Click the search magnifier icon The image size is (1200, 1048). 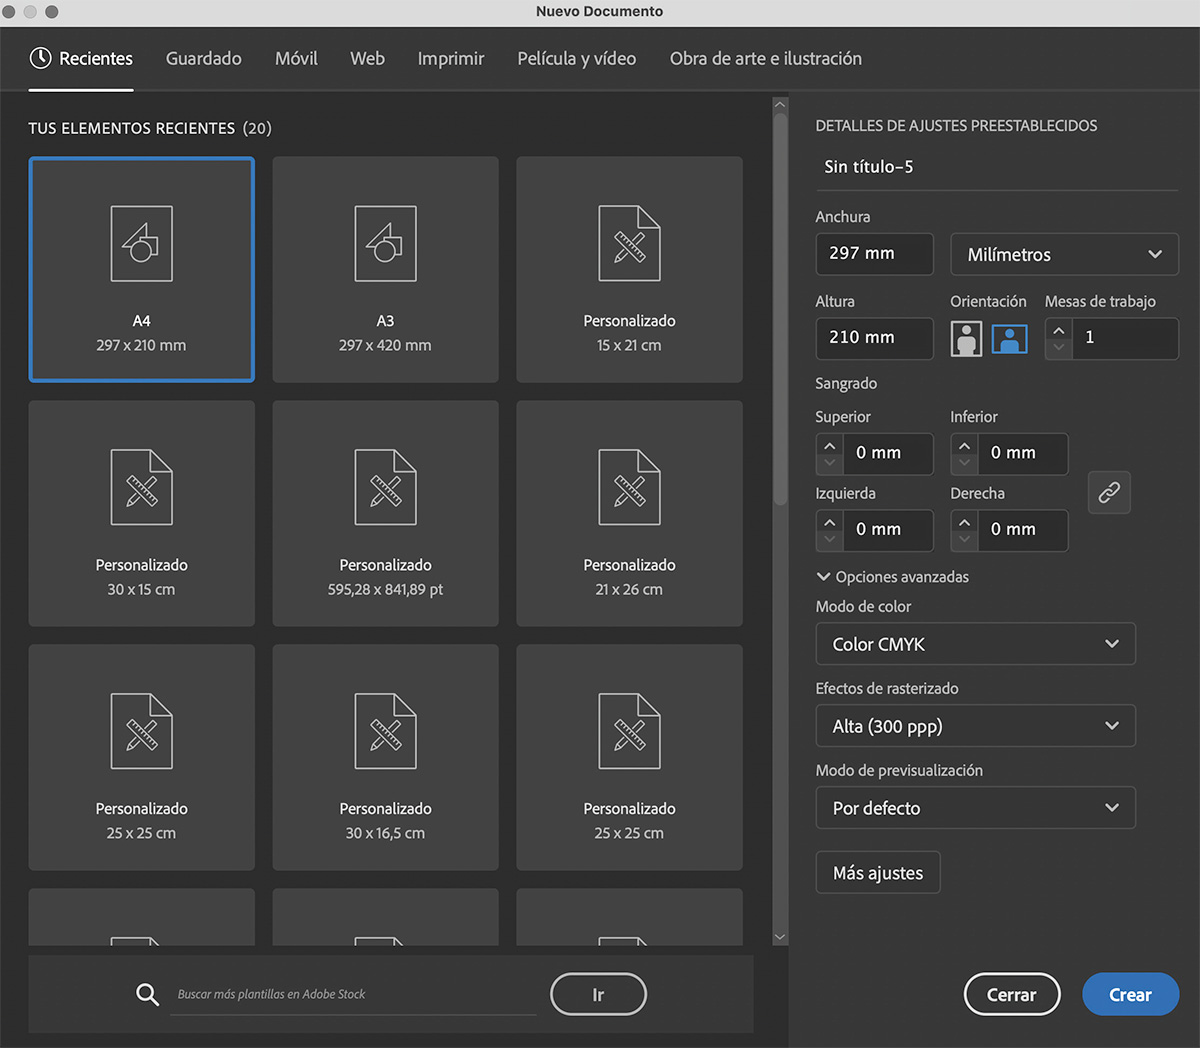(x=147, y=994)
